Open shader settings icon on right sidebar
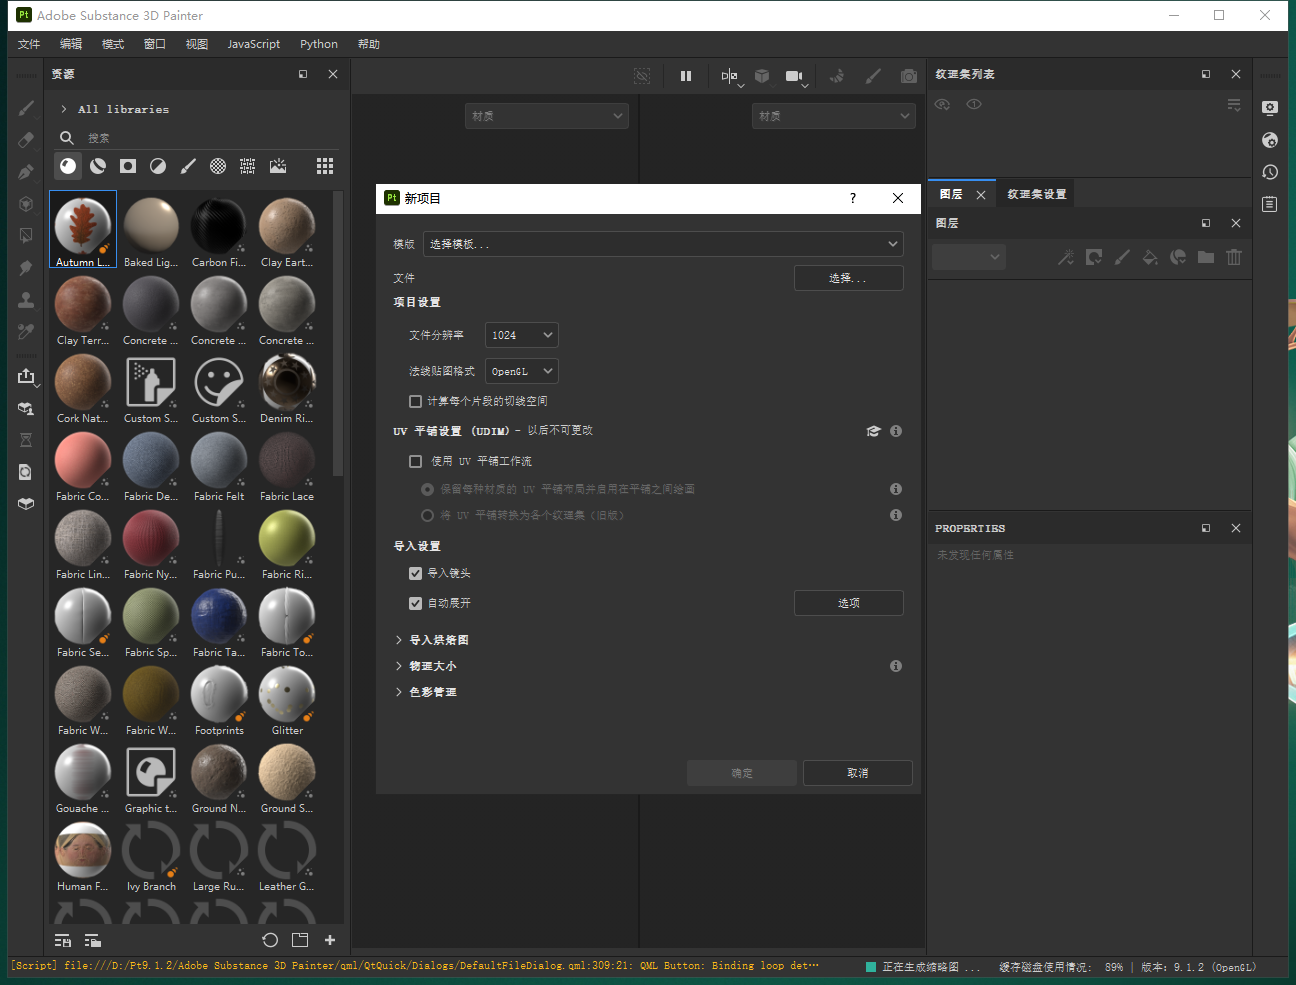1296x985 pixels. (x=1270, y=140)
